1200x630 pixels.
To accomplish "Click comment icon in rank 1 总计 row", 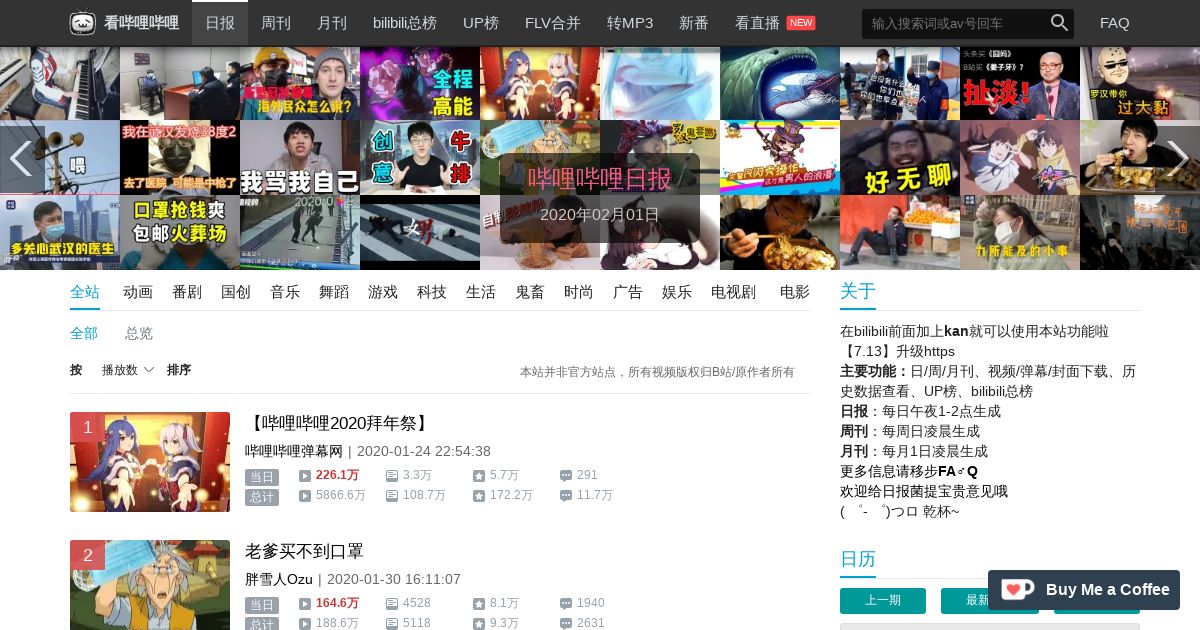I will pyautogui.click(x=566, y=496).
